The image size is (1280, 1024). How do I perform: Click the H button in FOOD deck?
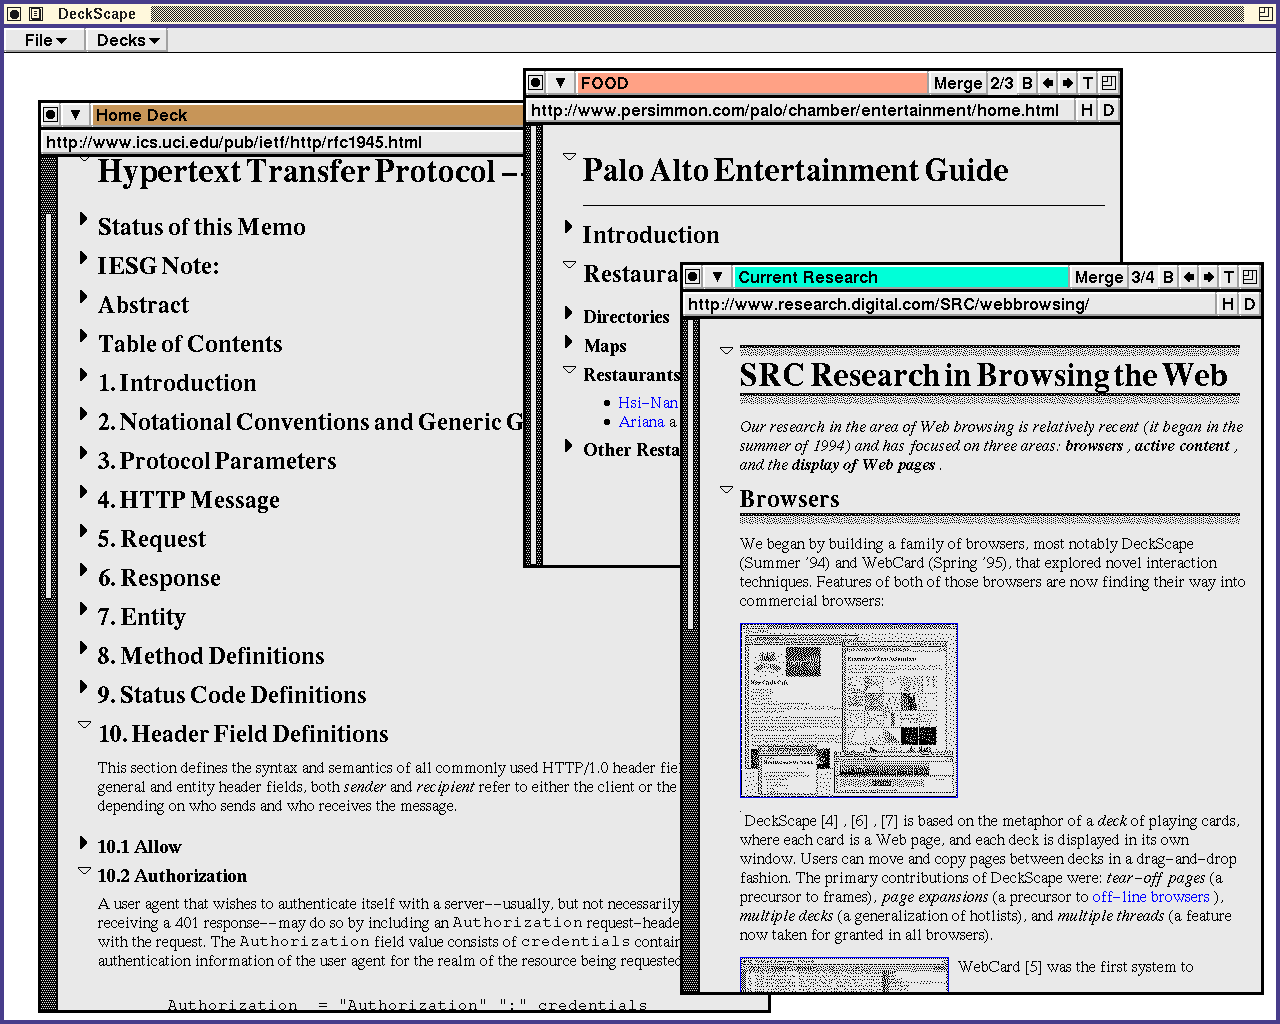(1087, 110)
